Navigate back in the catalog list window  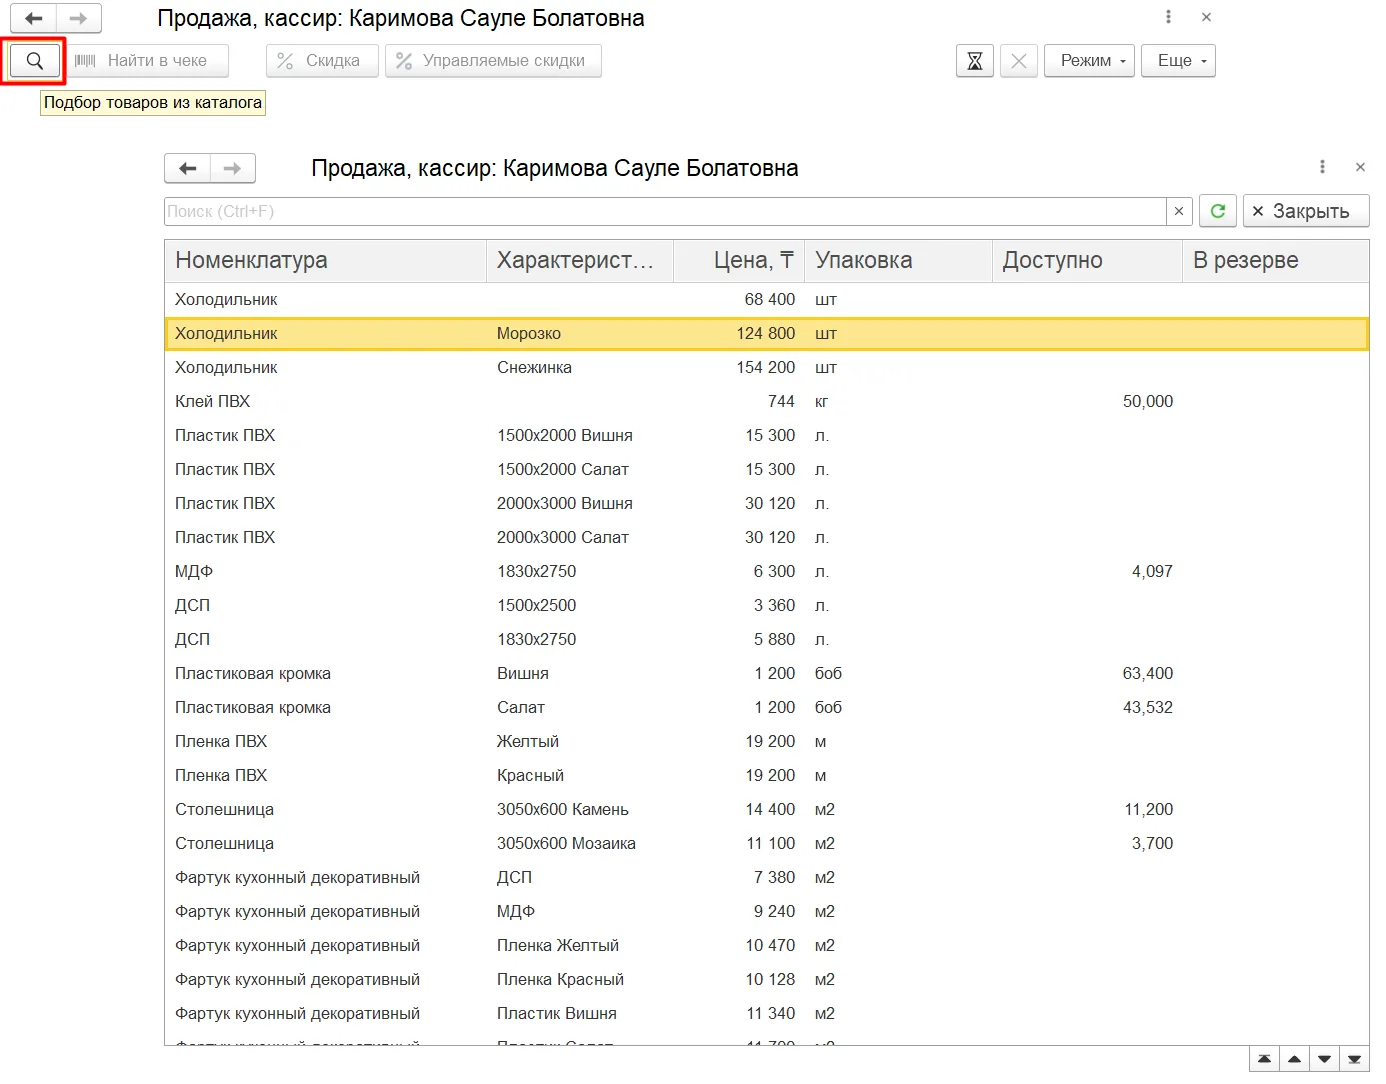tap(187, 168)
